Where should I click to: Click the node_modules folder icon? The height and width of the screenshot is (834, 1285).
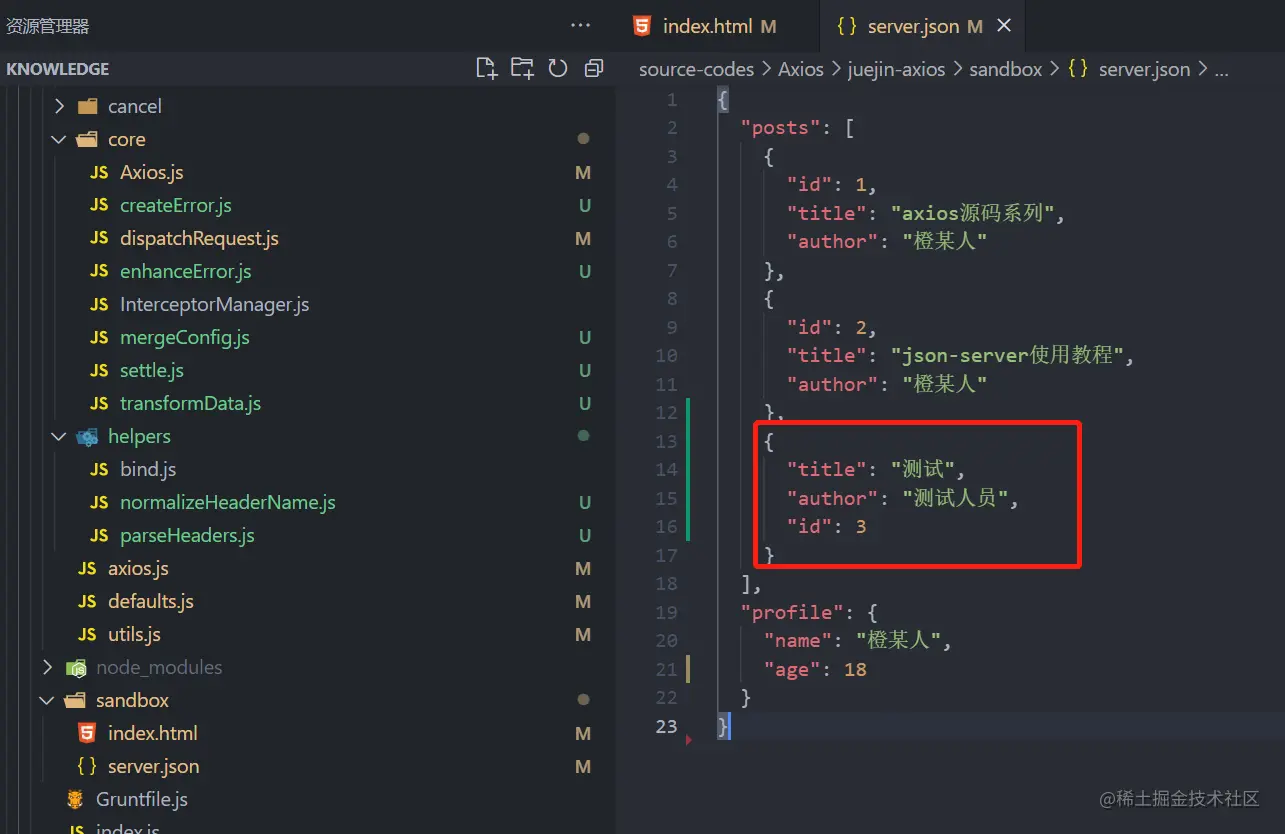(76, 667)
